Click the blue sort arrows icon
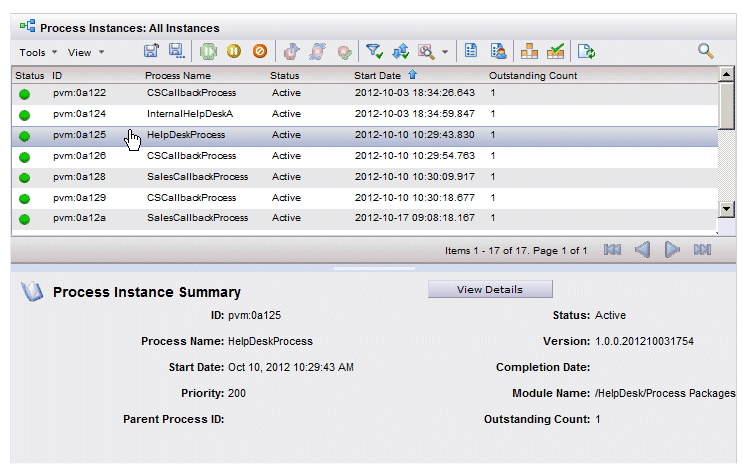The width and height of the screenshot is (743, 474). pos(400,51)
